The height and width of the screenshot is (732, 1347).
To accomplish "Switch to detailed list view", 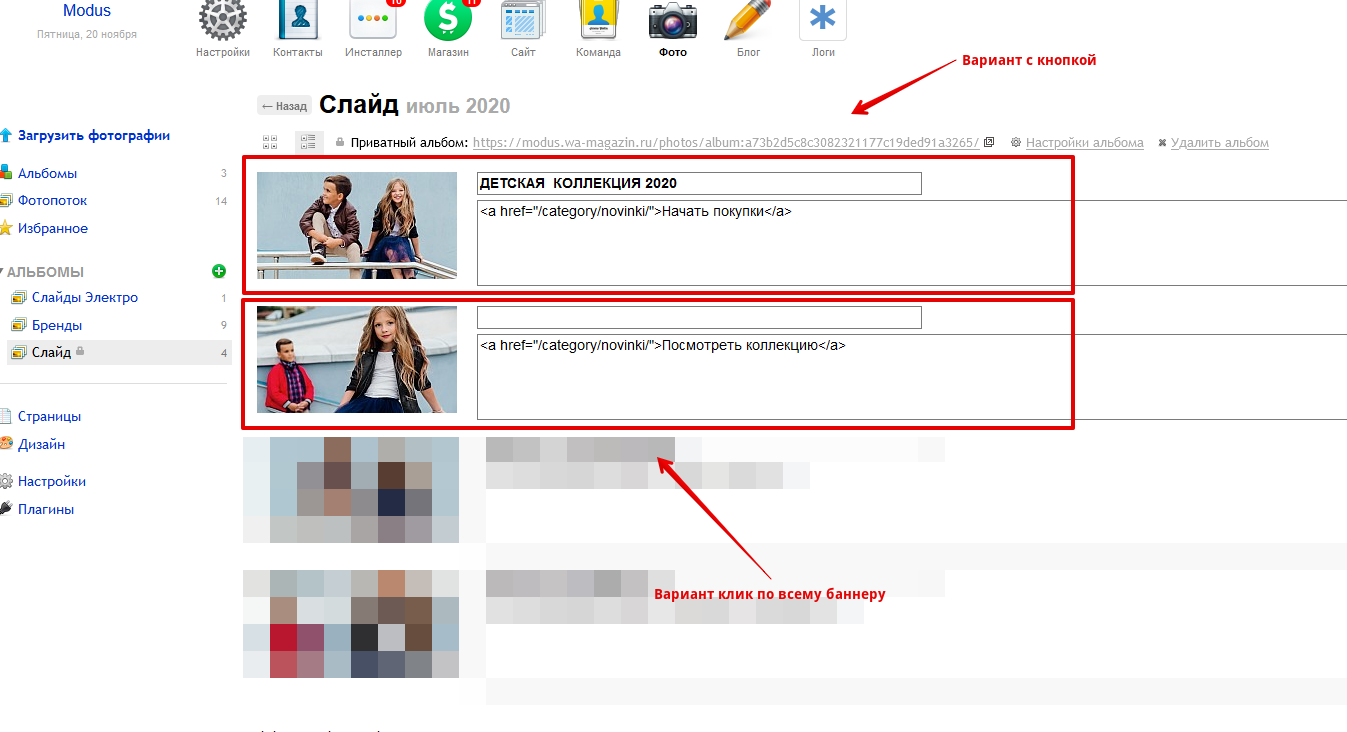I will pyautogui.click(x=309, y=143).
